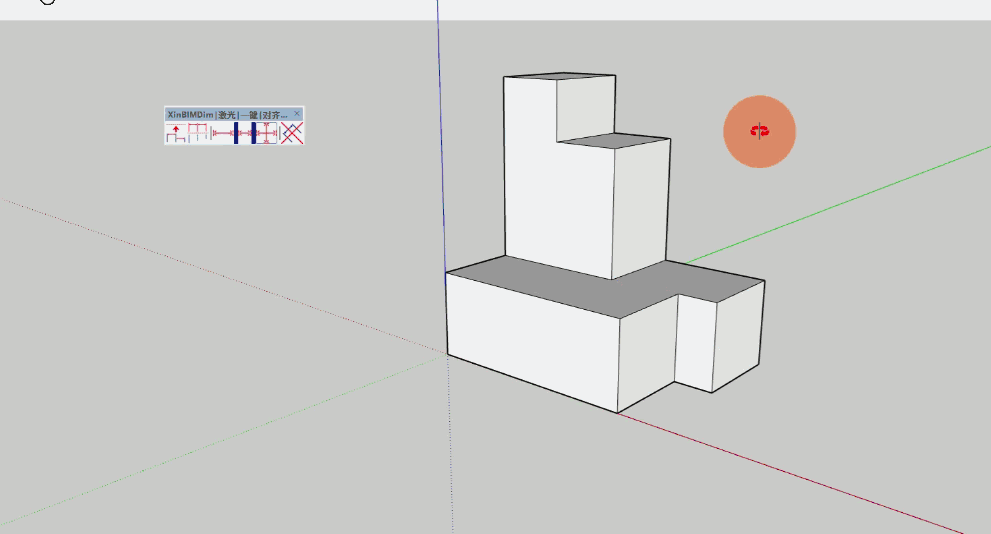Click the blue vertical axis line
The width and height of the screenshot is (991, 534).
pos(439,150)
